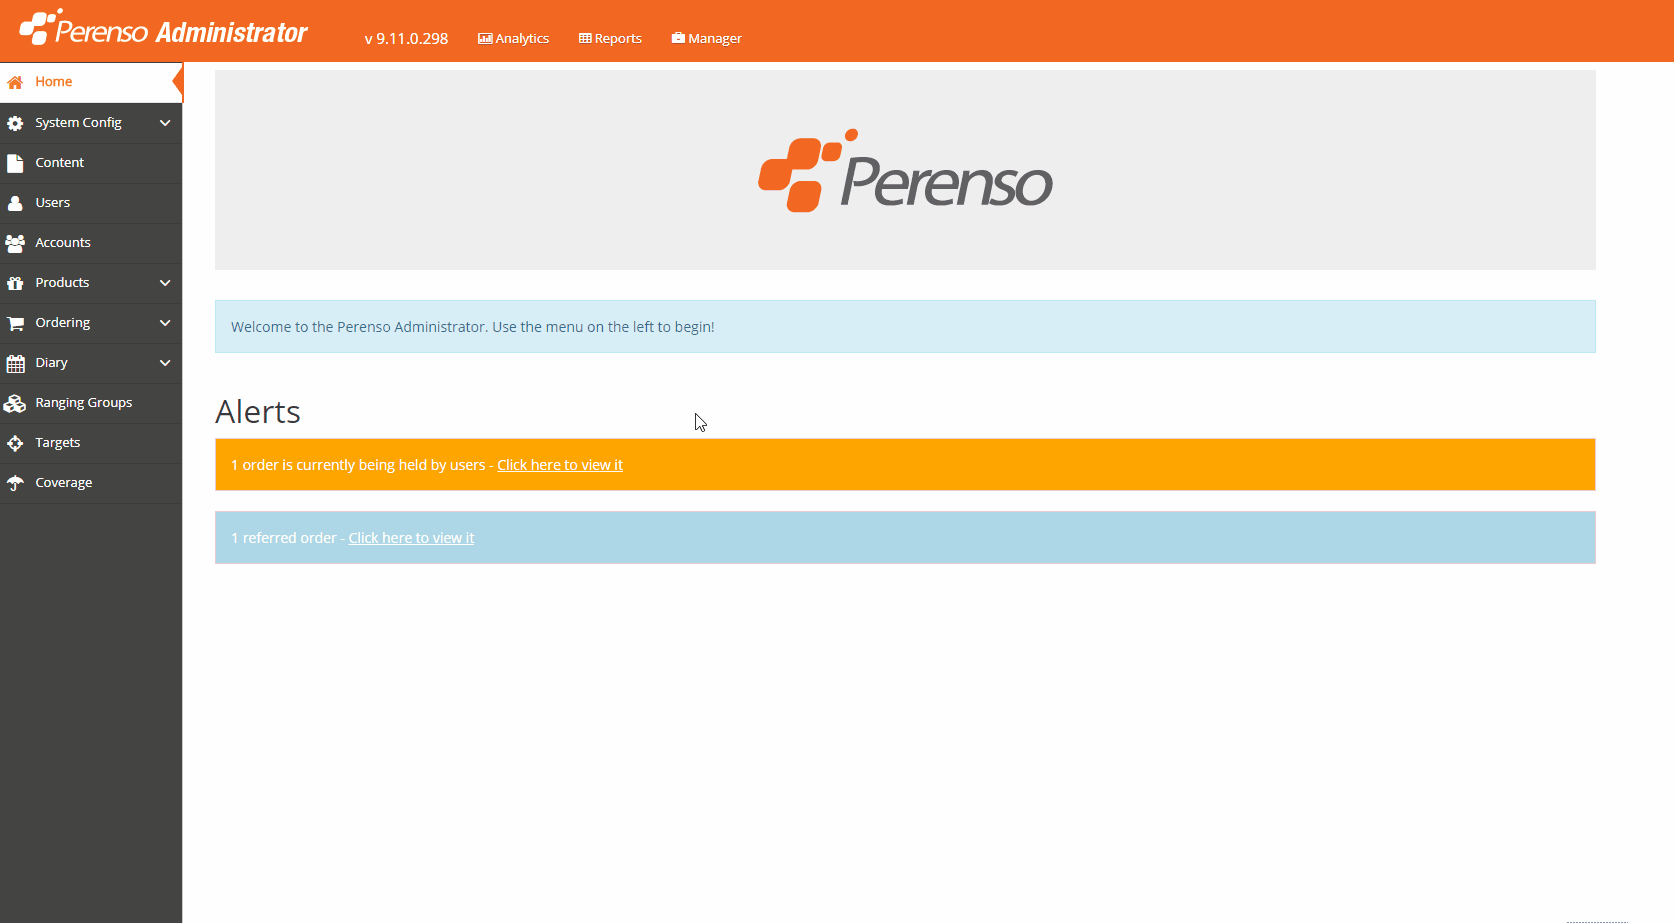Click the Users person icon
The width and height of the screenshot is (1674, 923).
tap(15, 203)
